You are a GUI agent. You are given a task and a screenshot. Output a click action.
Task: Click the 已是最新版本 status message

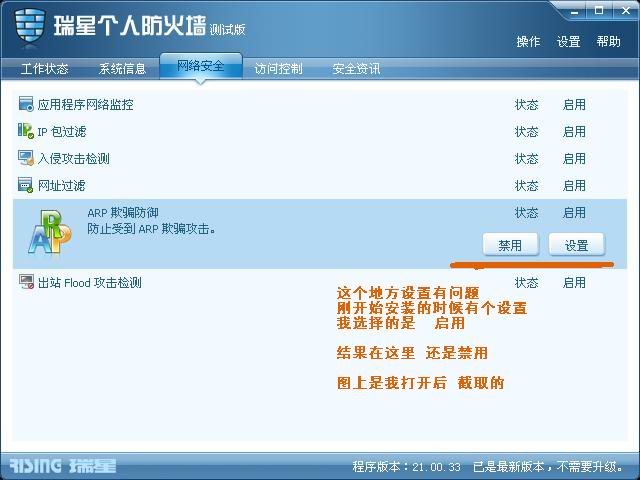click(x=548, y=466)
